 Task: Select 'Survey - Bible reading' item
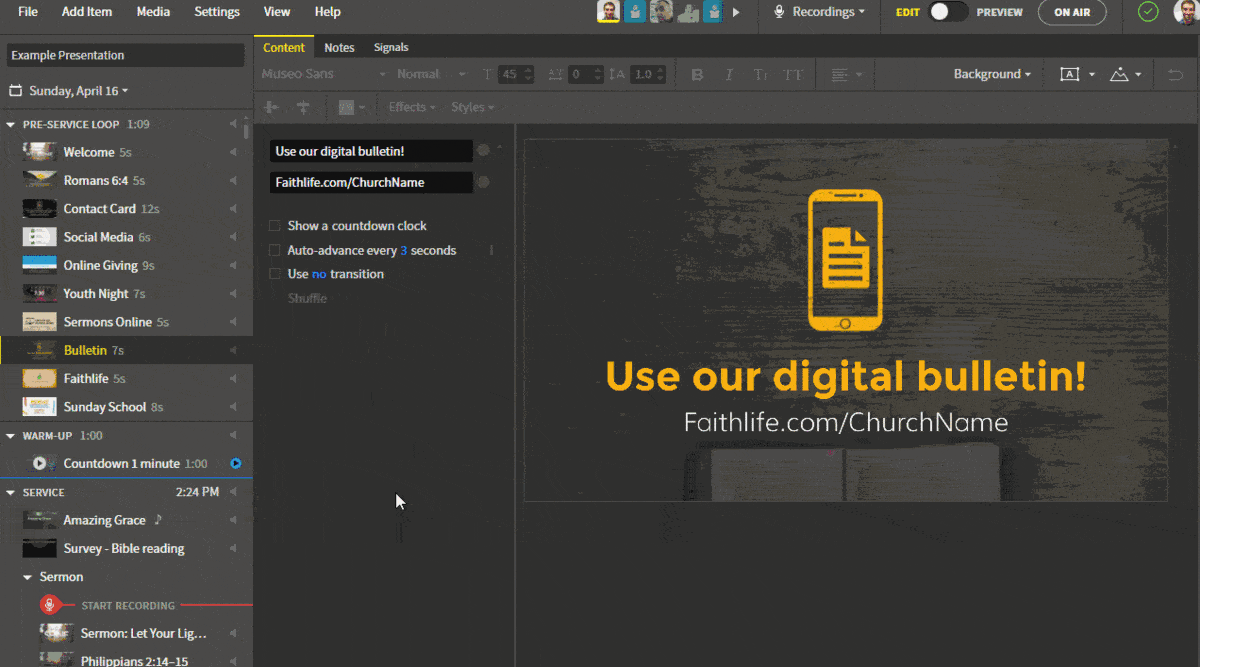pyautogui.click(x=126, y=548)
